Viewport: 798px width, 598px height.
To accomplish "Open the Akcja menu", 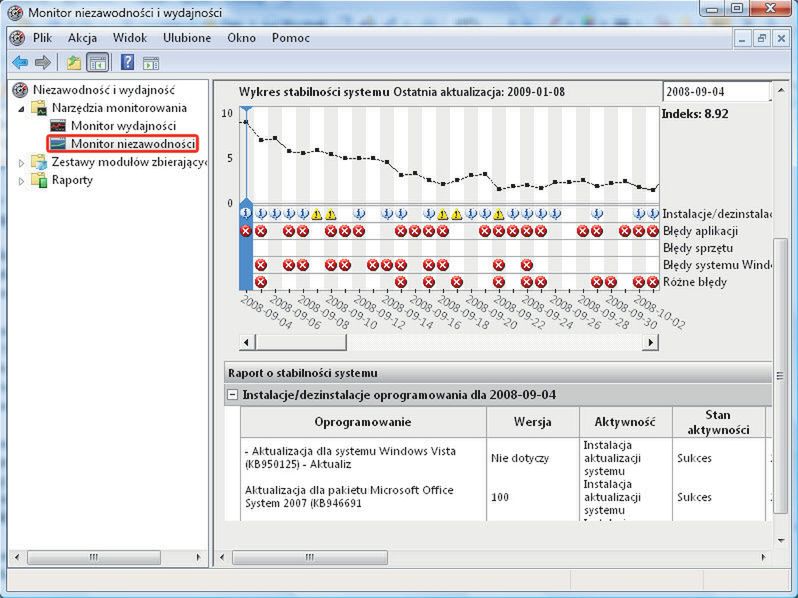I will [82, 38].
